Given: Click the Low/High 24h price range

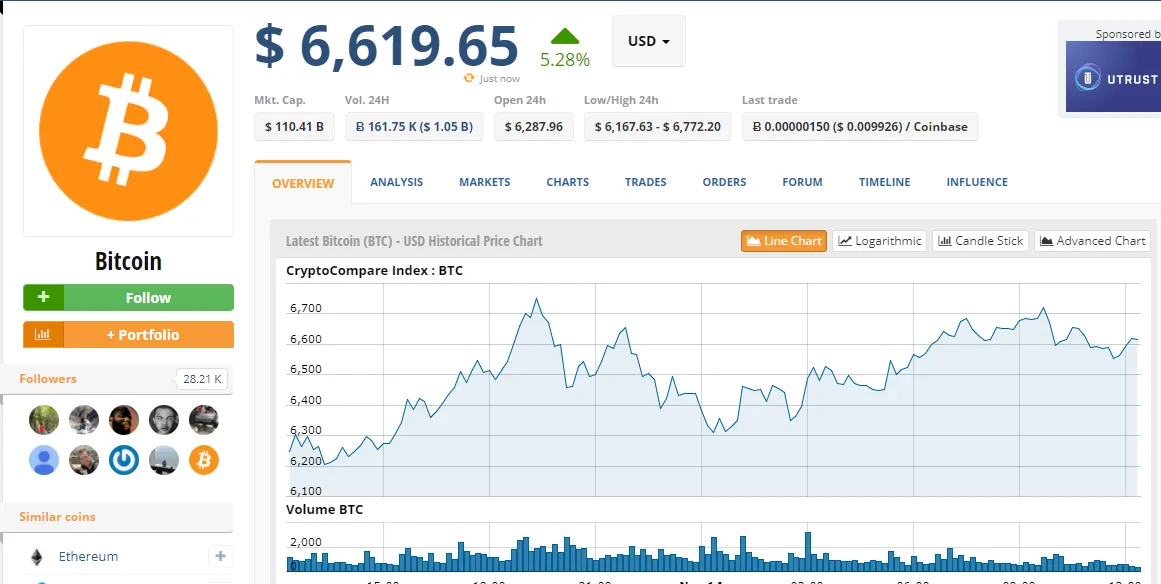Looking at the screenshot, I should pyautogui.click(x=658, y=127).
